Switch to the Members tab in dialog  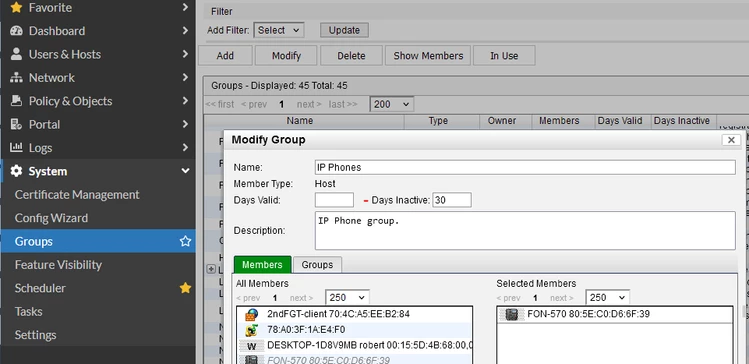pyautogui.click(x=262, y=265)
